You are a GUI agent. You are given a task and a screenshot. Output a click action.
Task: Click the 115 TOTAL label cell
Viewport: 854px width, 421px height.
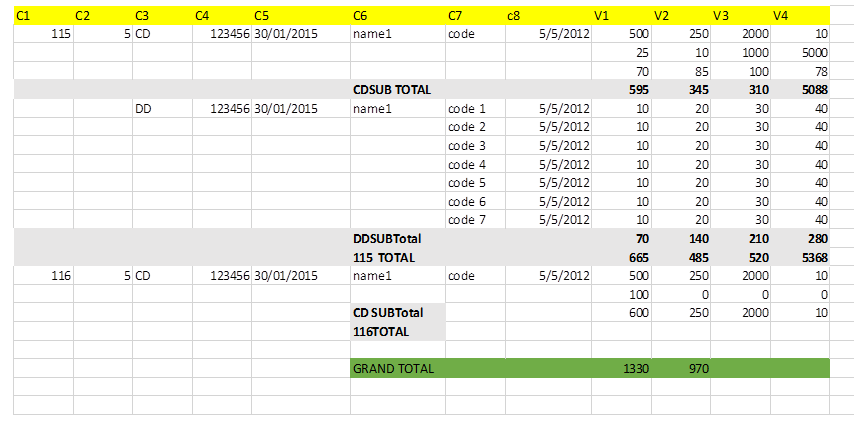click(398, 258)
